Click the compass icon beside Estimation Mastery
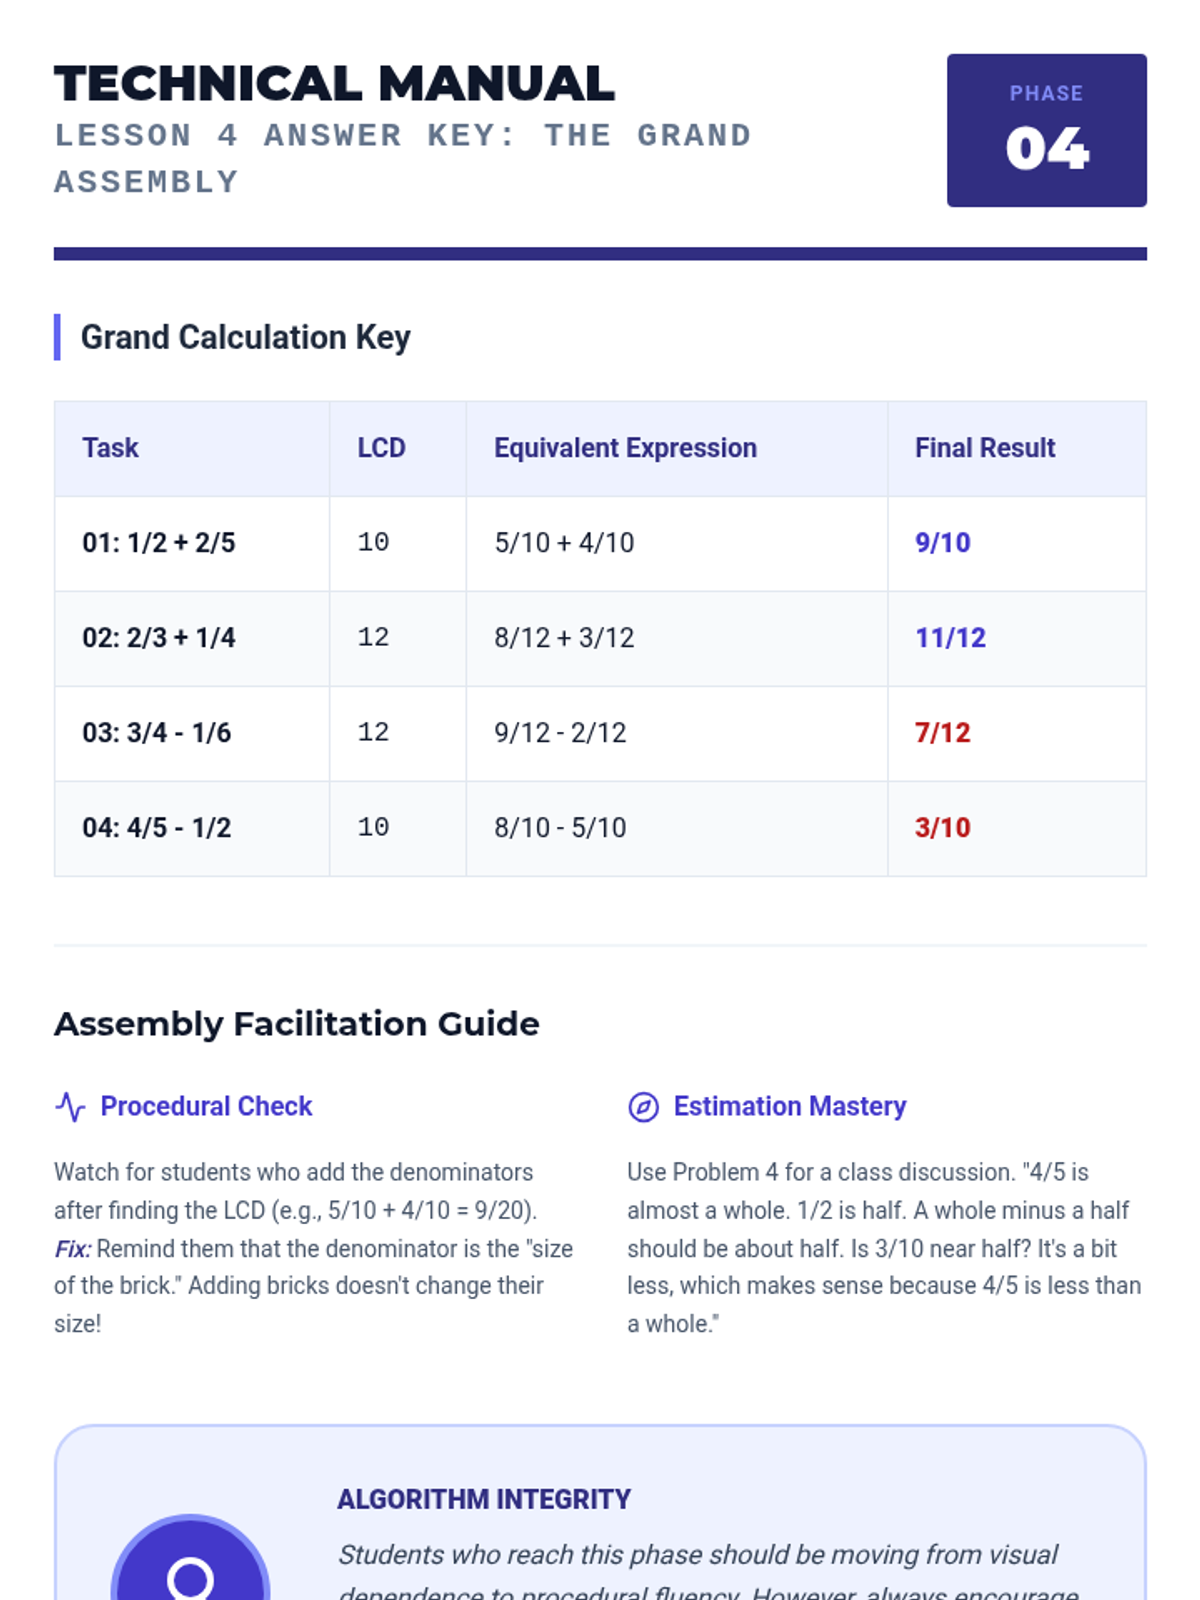The height and width of the screenshot is (1600, 1200). pos(643,1107)
